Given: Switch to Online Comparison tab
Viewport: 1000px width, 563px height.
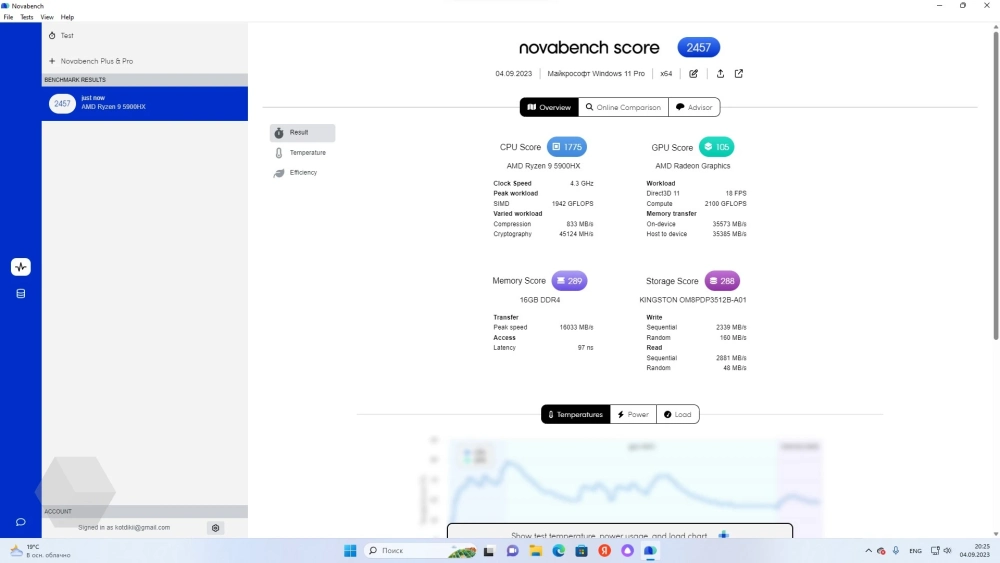Looking at the screenshot, I should pyautogui.click(x=623, y=107).
